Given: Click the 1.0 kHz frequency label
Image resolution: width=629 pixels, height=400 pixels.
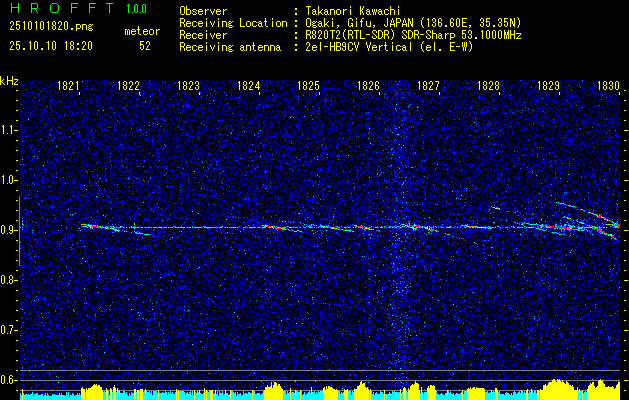Looking at the screenshot, I should (x=8, y=180).
